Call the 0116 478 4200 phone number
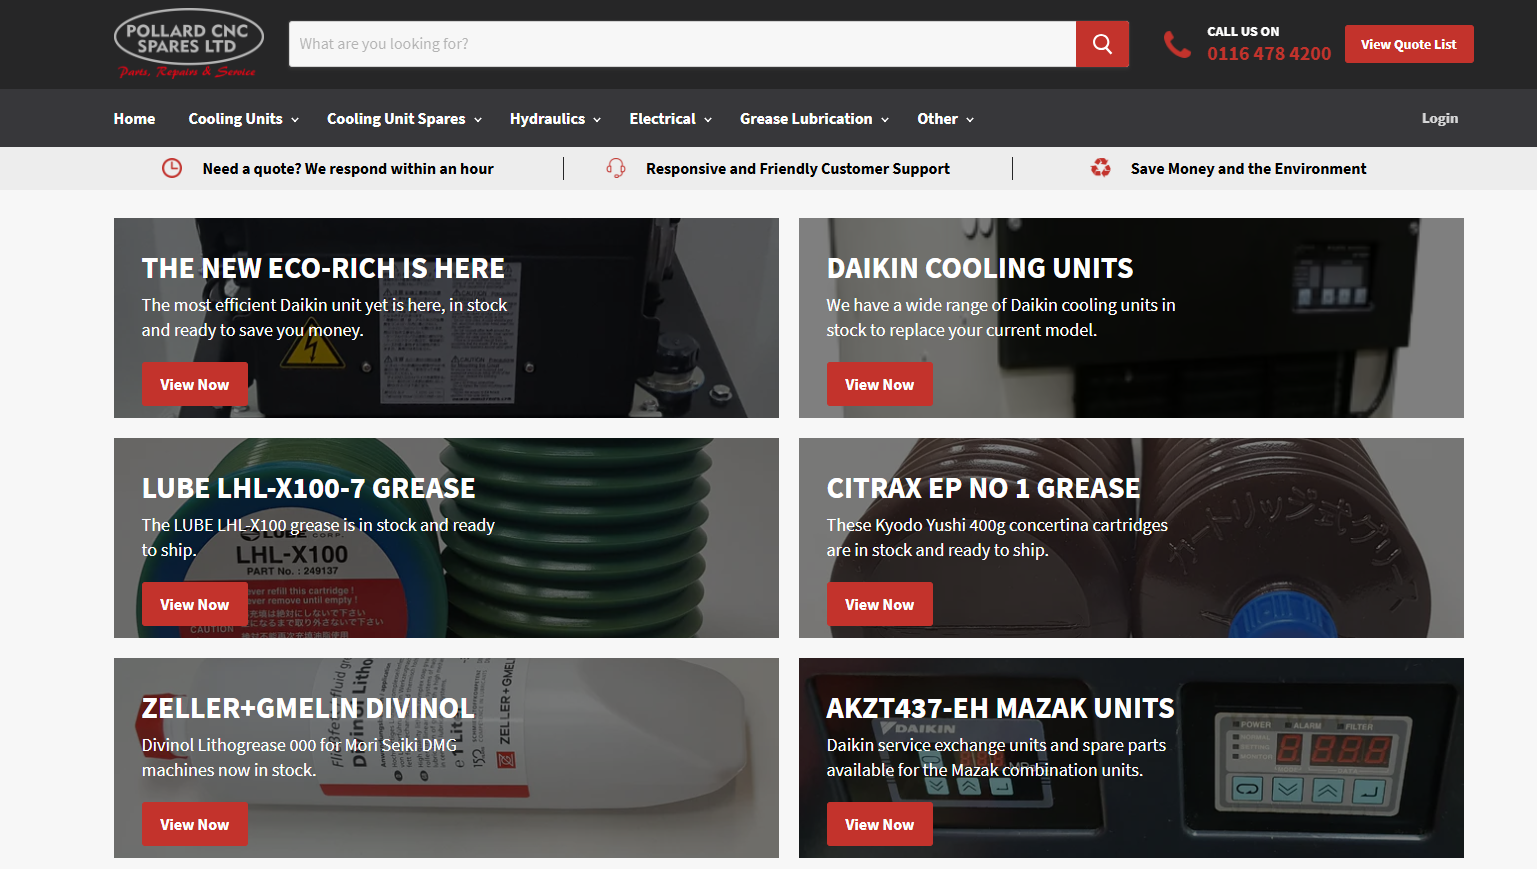 point(1268,54)
